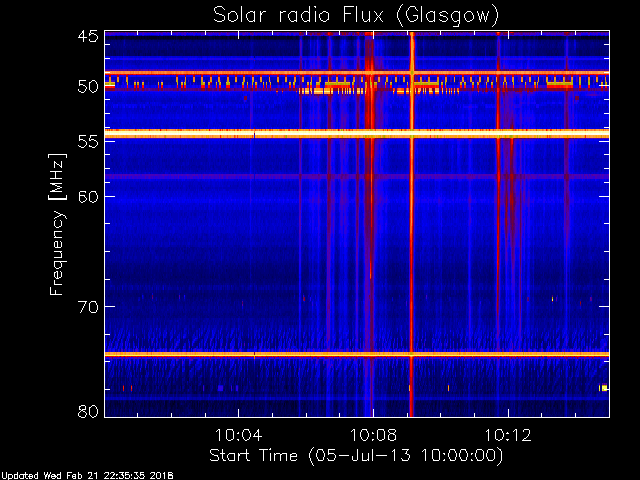Click the bright horizontal band near 55 MHz
The image size is (640, 480).
pyautogui.click(x=357, y=134)
